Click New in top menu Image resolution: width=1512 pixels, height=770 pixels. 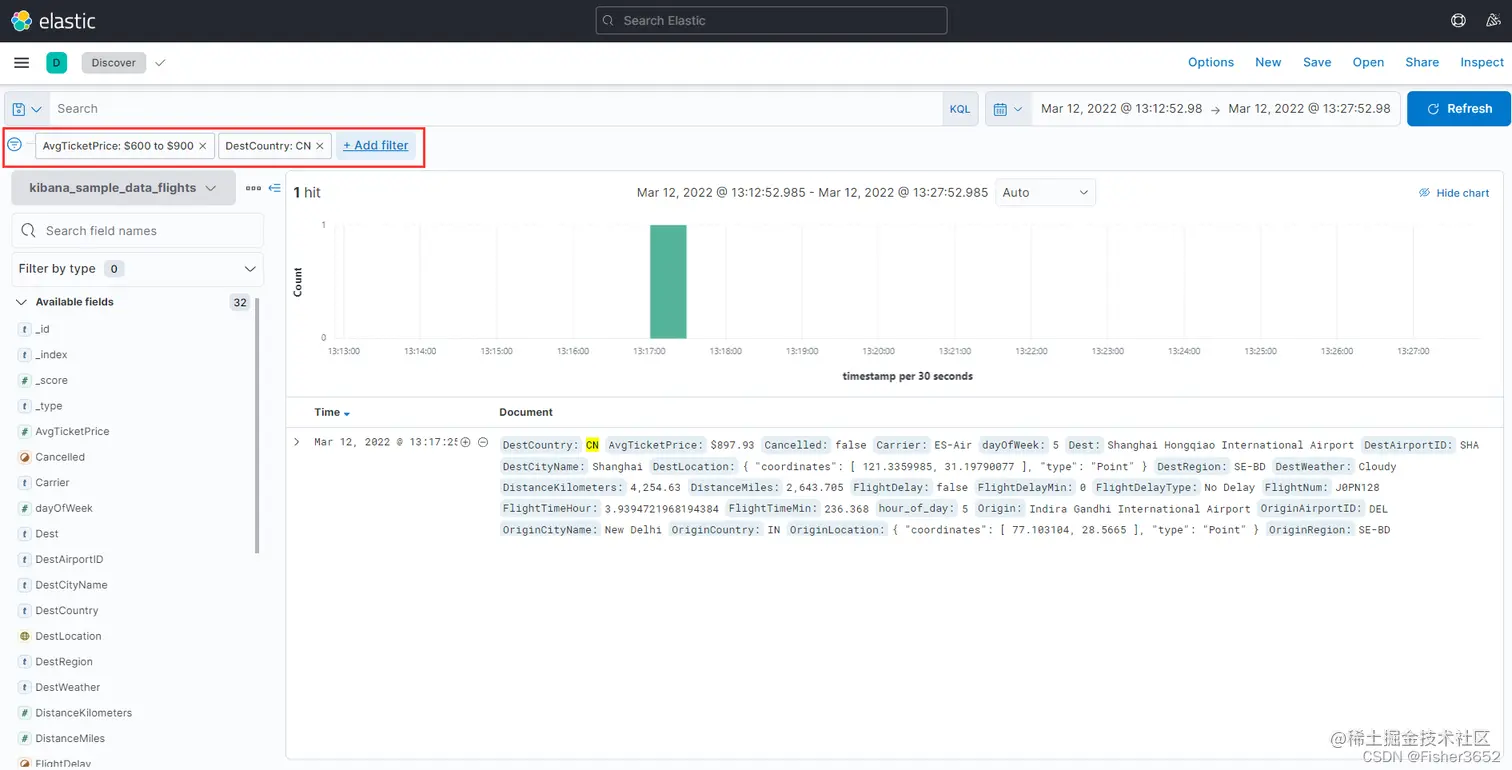click(1268, 62)
